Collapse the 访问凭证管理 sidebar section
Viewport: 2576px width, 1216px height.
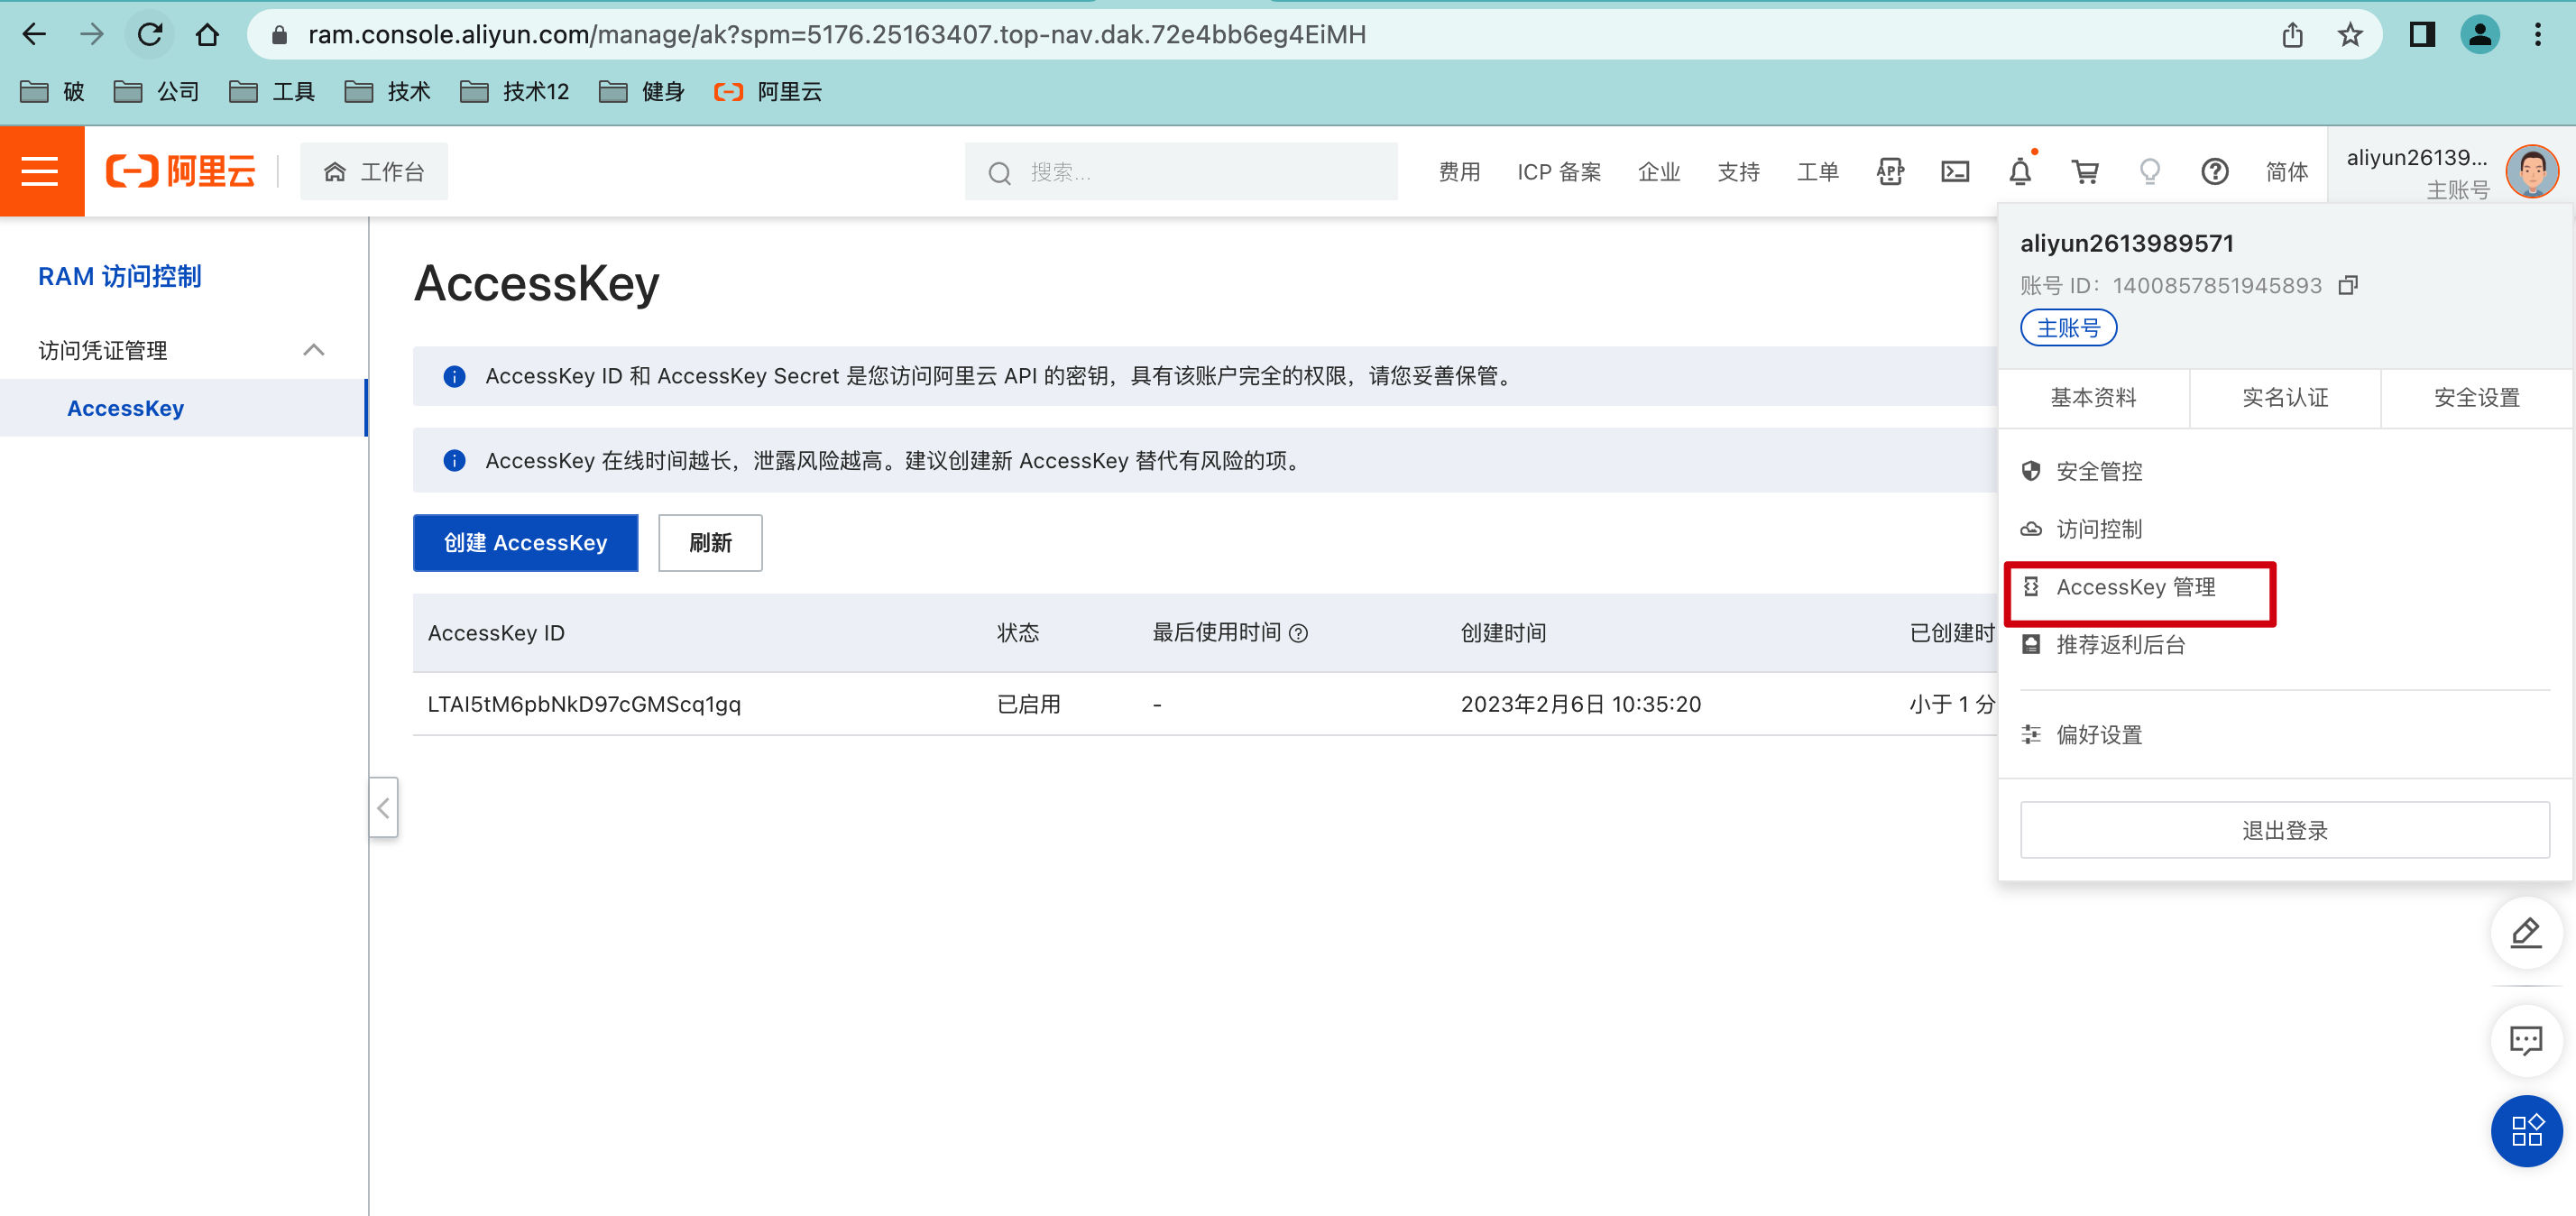coord(313,350)
